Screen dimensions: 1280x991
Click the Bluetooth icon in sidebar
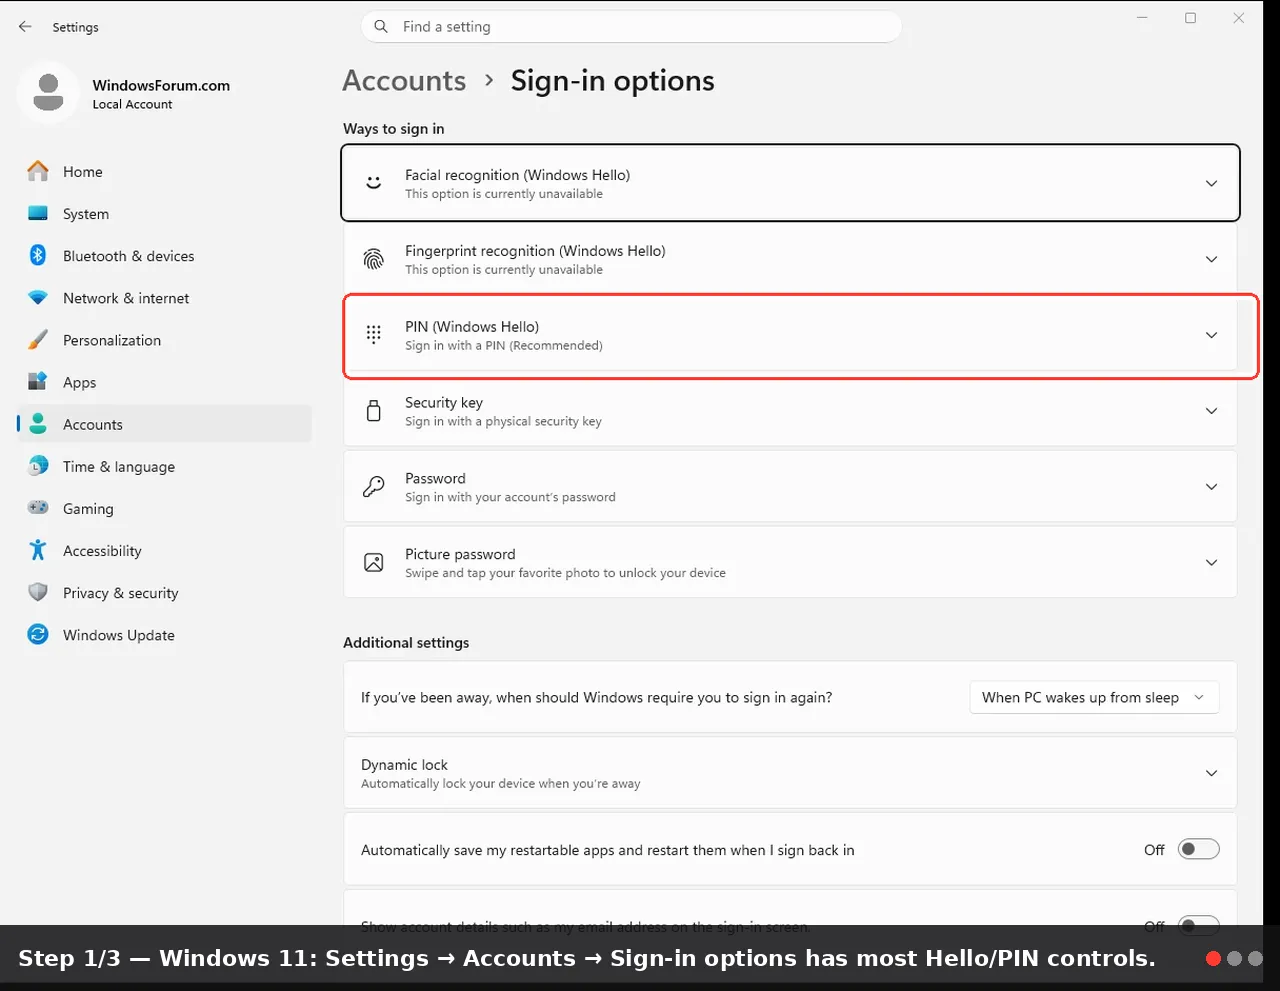38,256
